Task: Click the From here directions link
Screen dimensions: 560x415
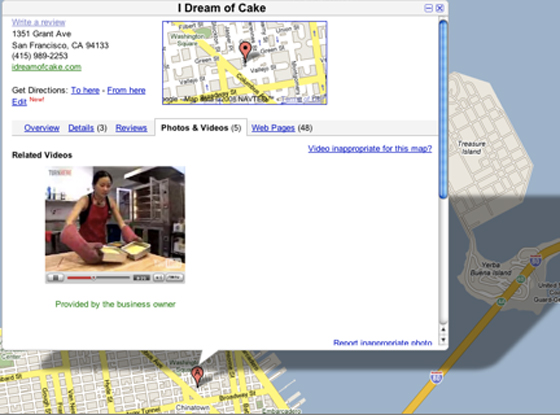Action: coord(126,90)
